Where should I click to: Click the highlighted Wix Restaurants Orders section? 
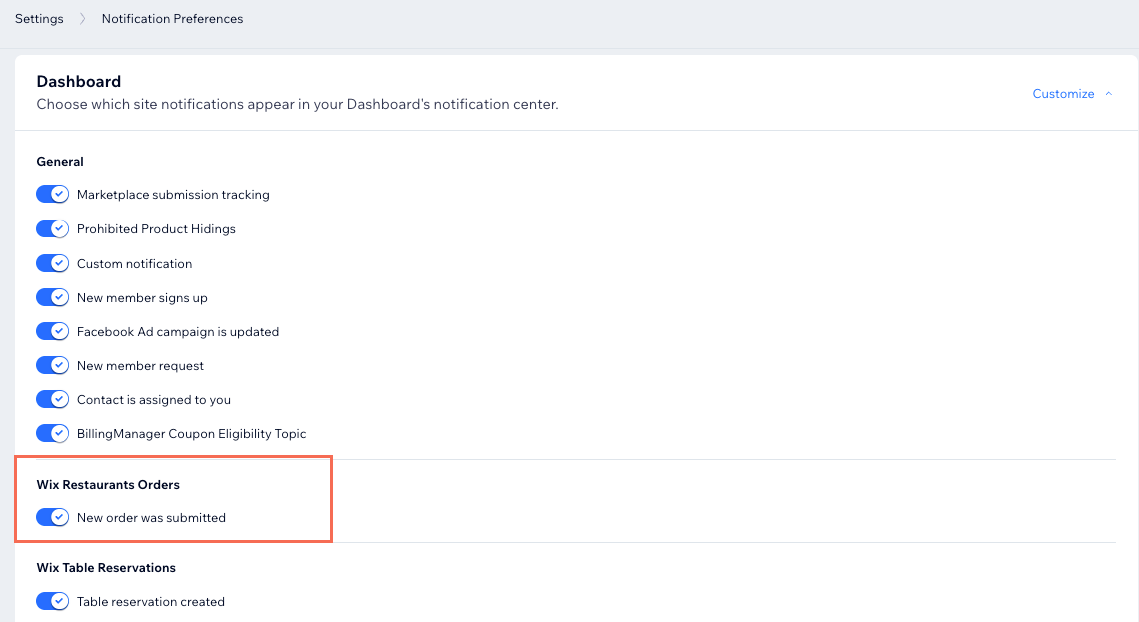(108, 484)
